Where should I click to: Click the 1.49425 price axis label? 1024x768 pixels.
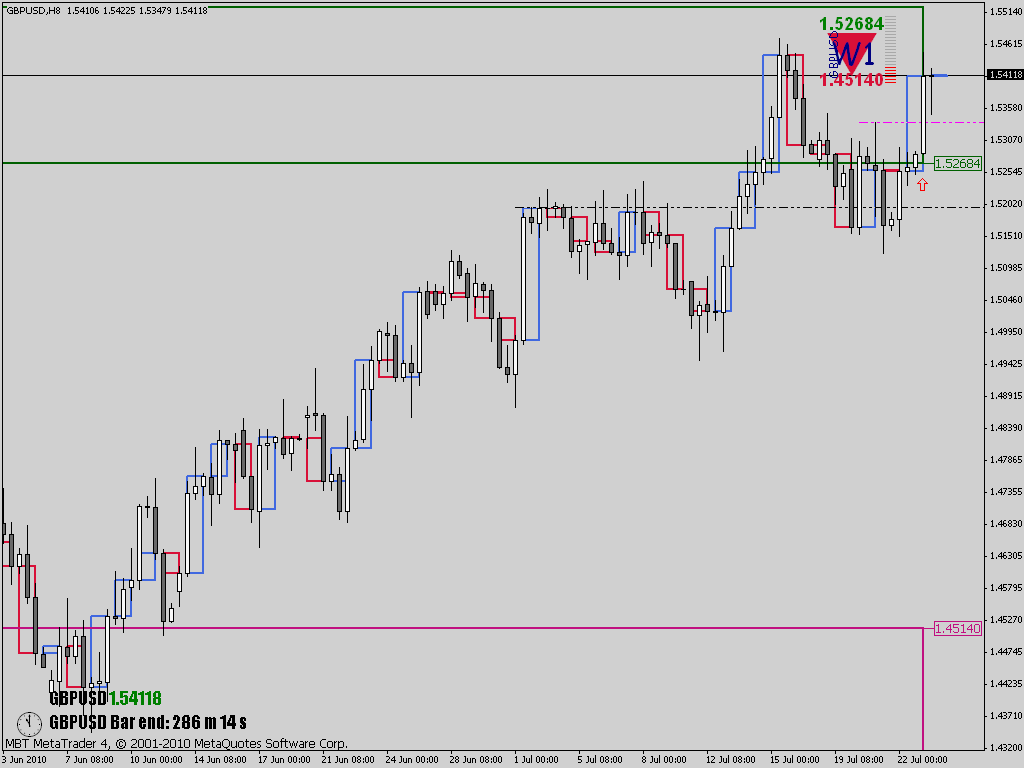coord(1005,364)
